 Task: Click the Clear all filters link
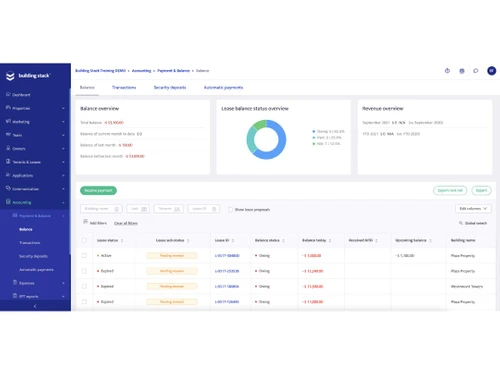coord(126,223)
